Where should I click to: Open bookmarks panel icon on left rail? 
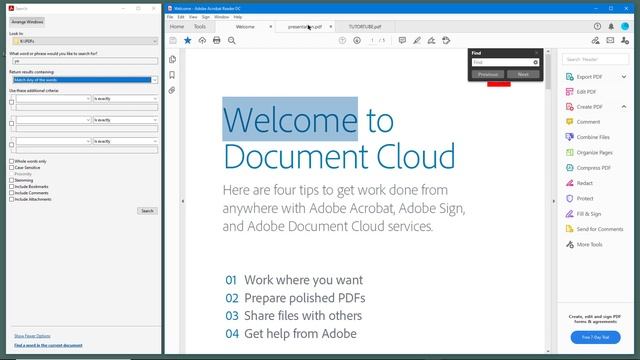[x=172, y=75]
